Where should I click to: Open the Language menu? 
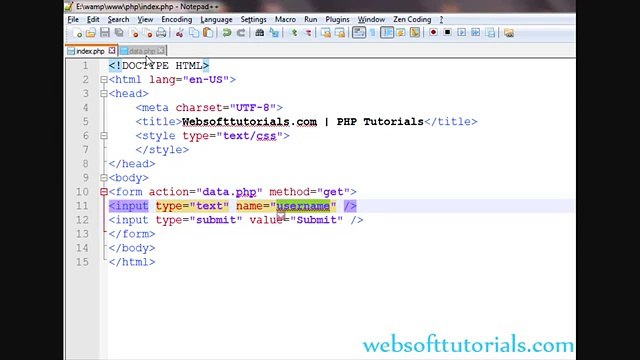pyautogui.click(x=216, y=20)
